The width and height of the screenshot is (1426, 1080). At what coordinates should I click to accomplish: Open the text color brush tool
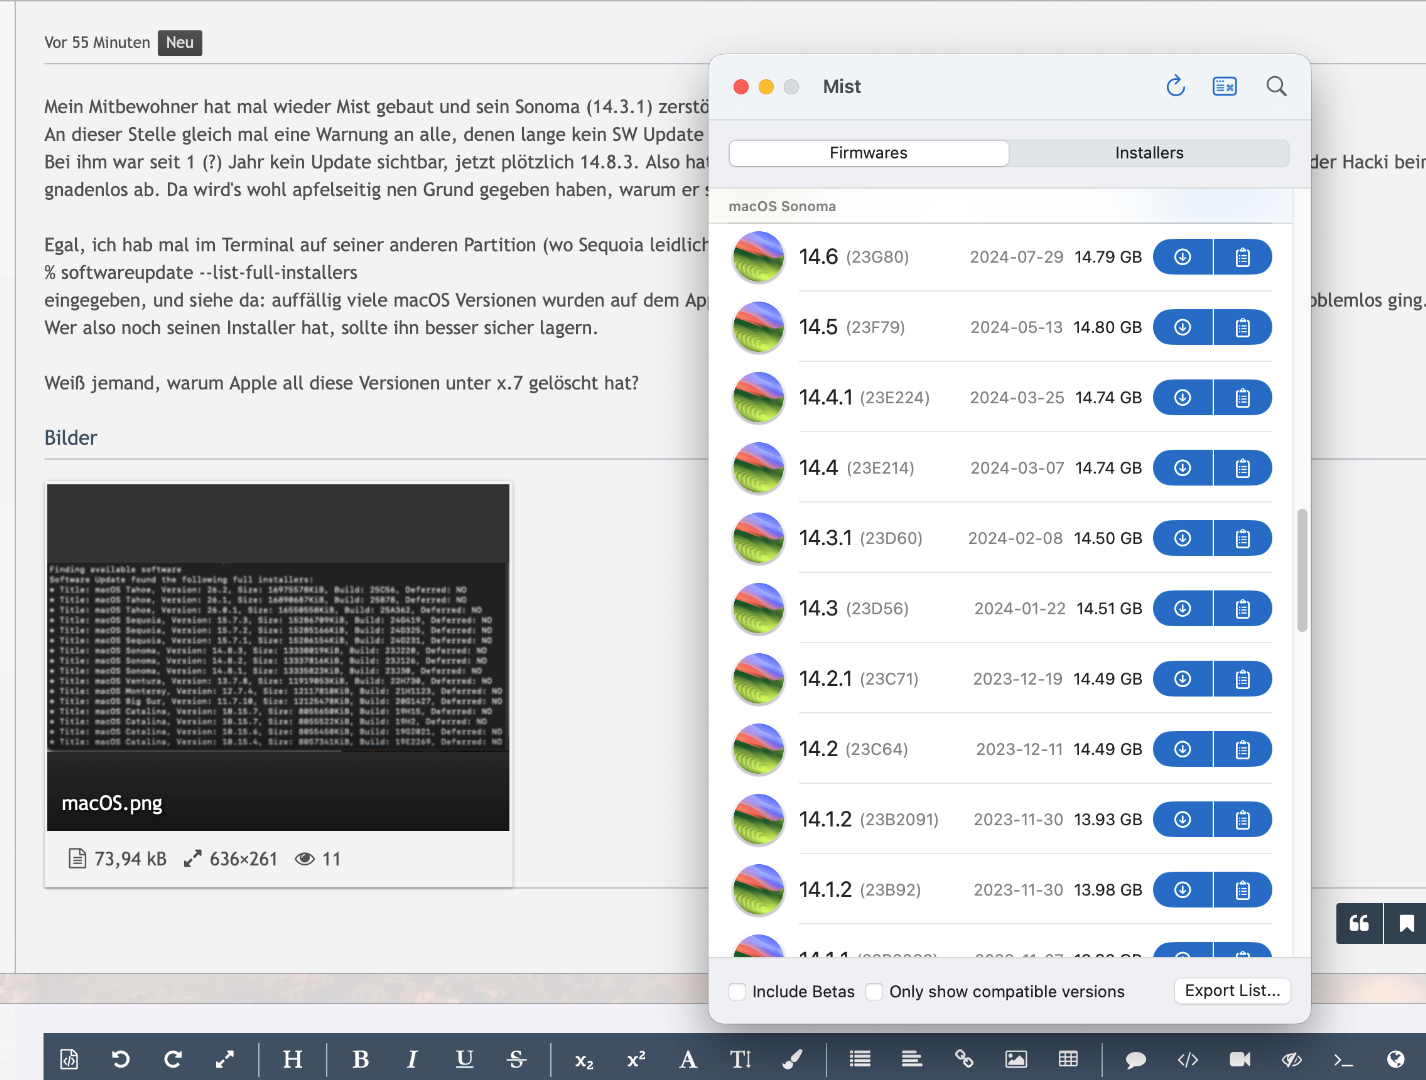[792, 1059]
